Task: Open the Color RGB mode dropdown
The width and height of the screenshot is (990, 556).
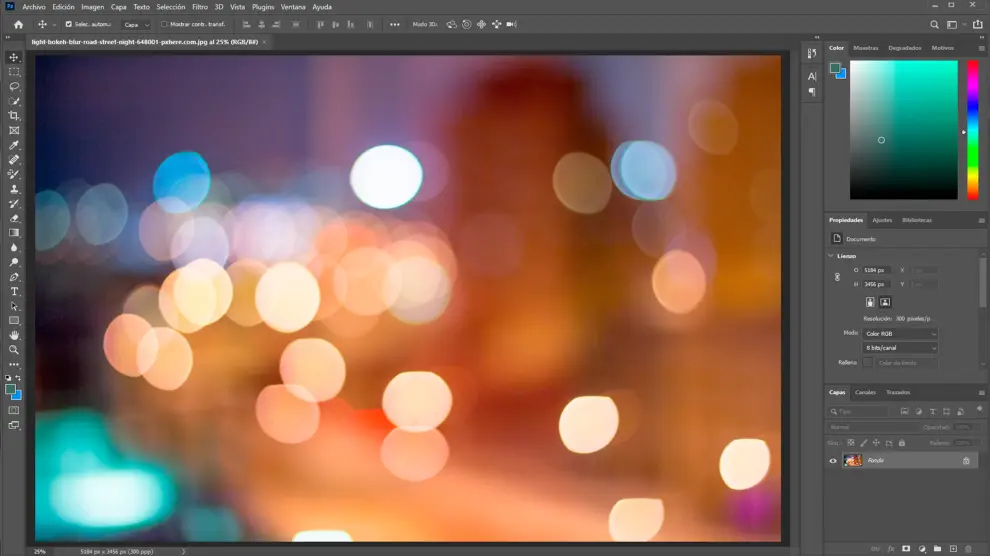Action: click(x=900, y=334)
